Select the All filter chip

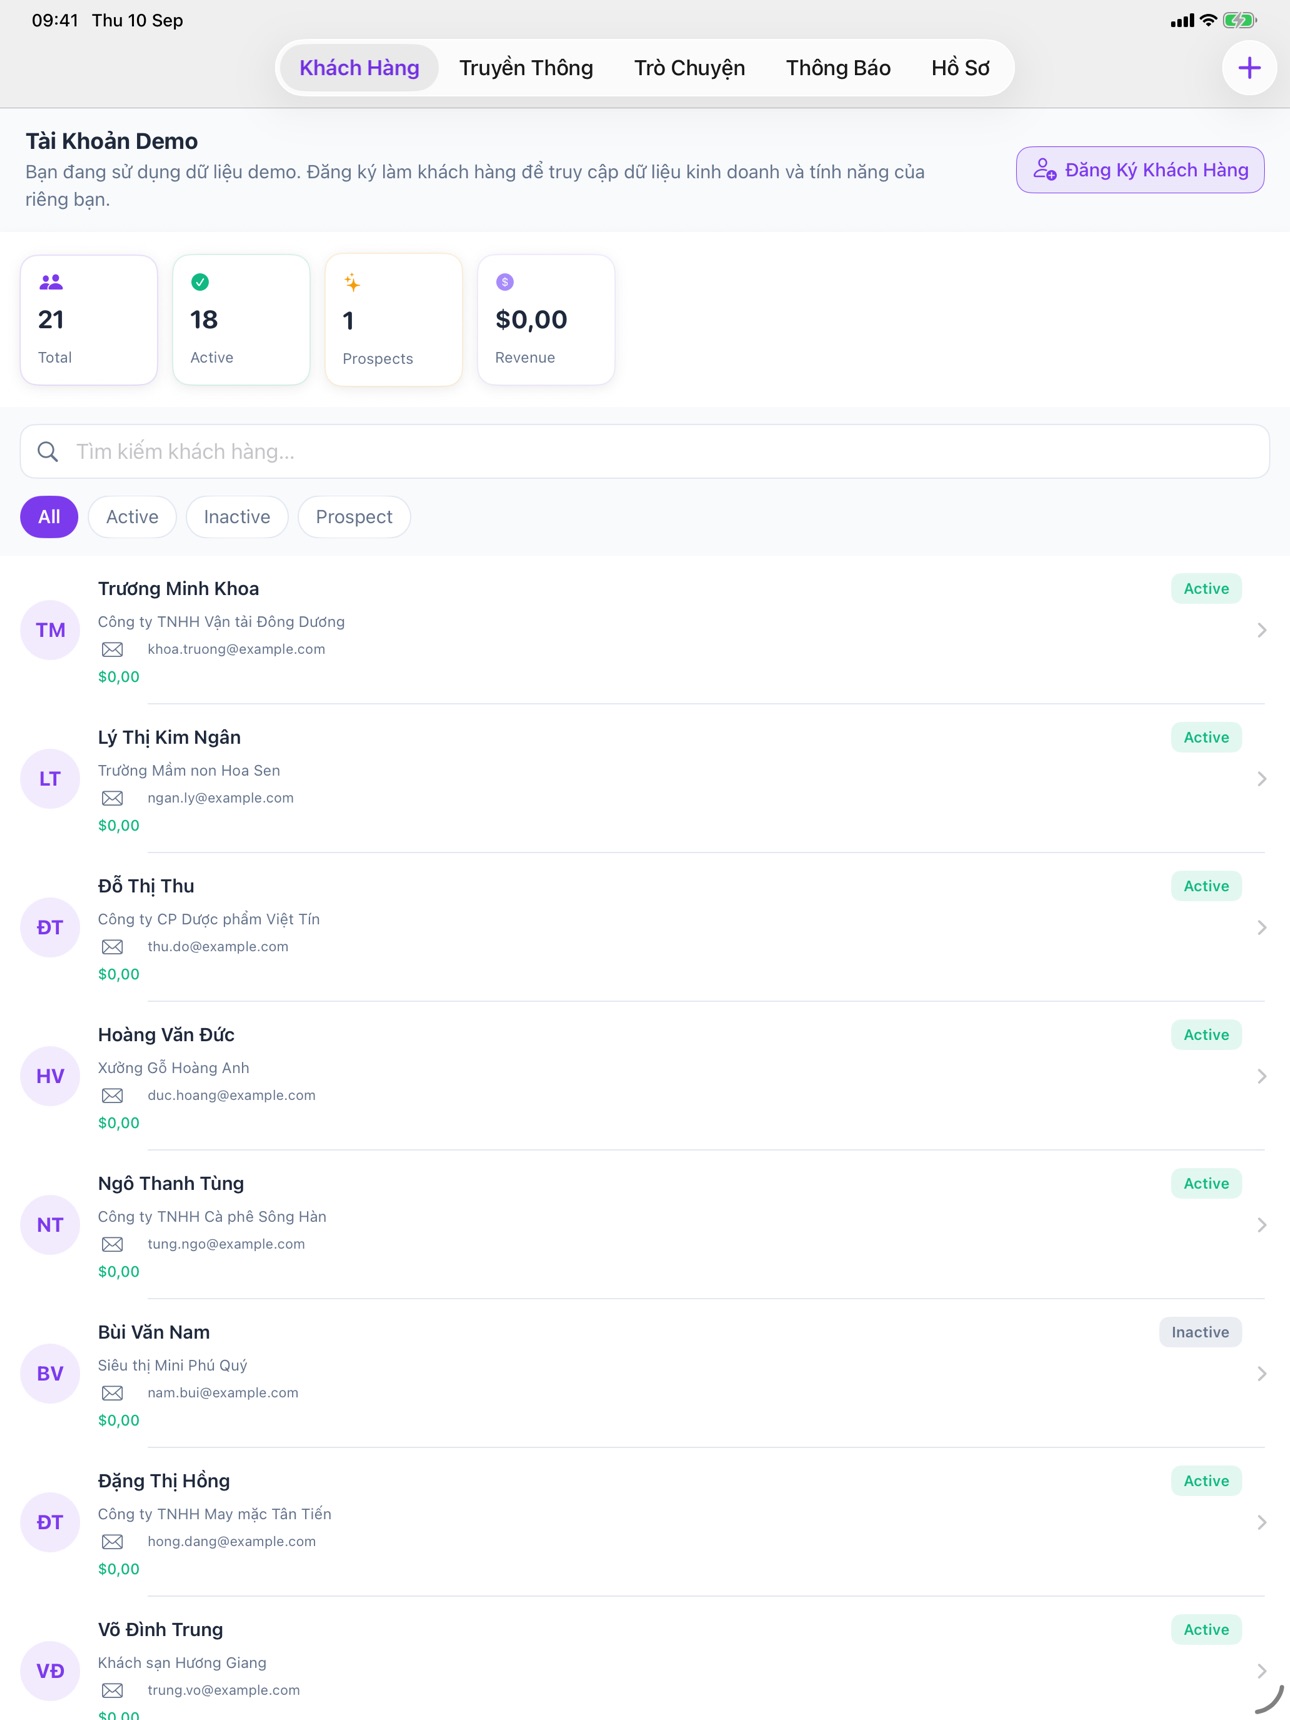coord(49,517)
